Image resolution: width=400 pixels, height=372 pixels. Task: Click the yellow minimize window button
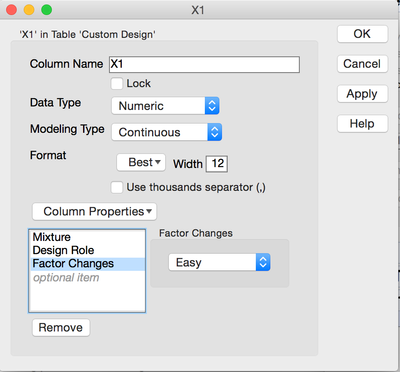click(x=29, y=10)
